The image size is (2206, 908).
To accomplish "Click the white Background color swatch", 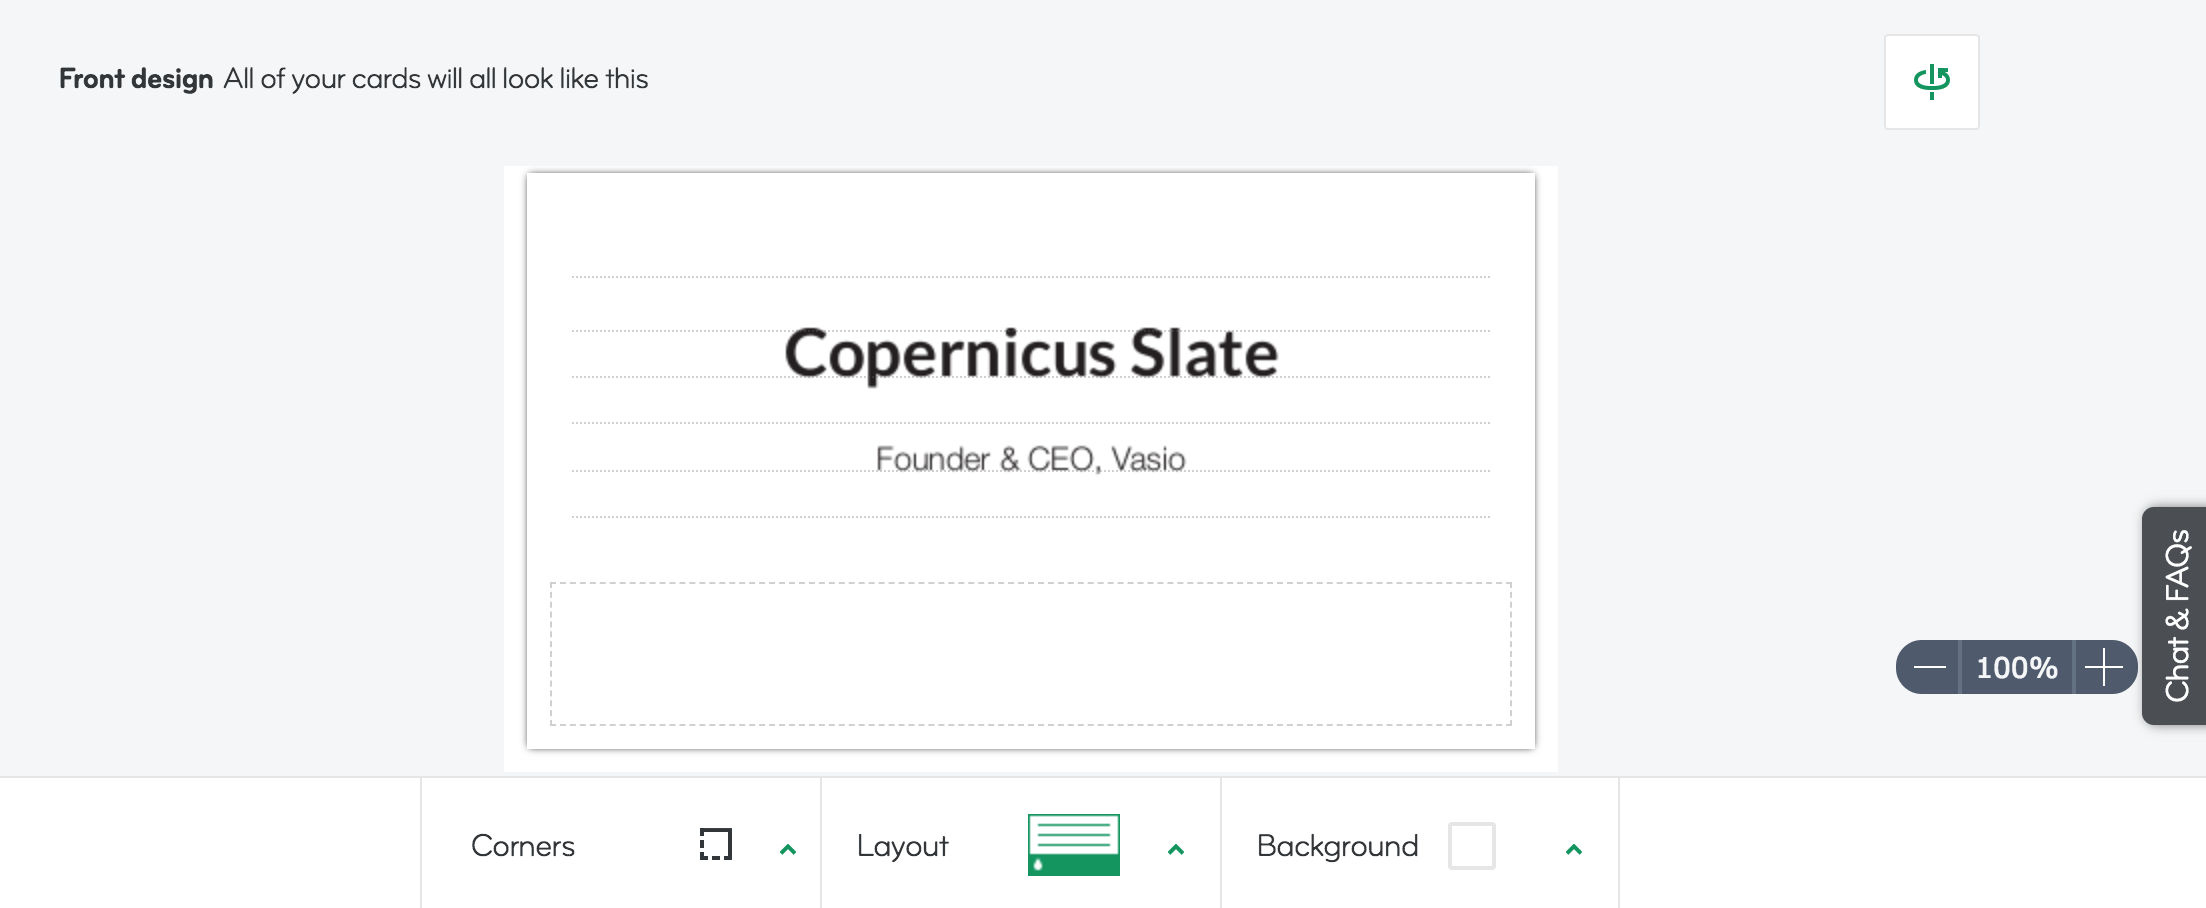I will 1472,846.
